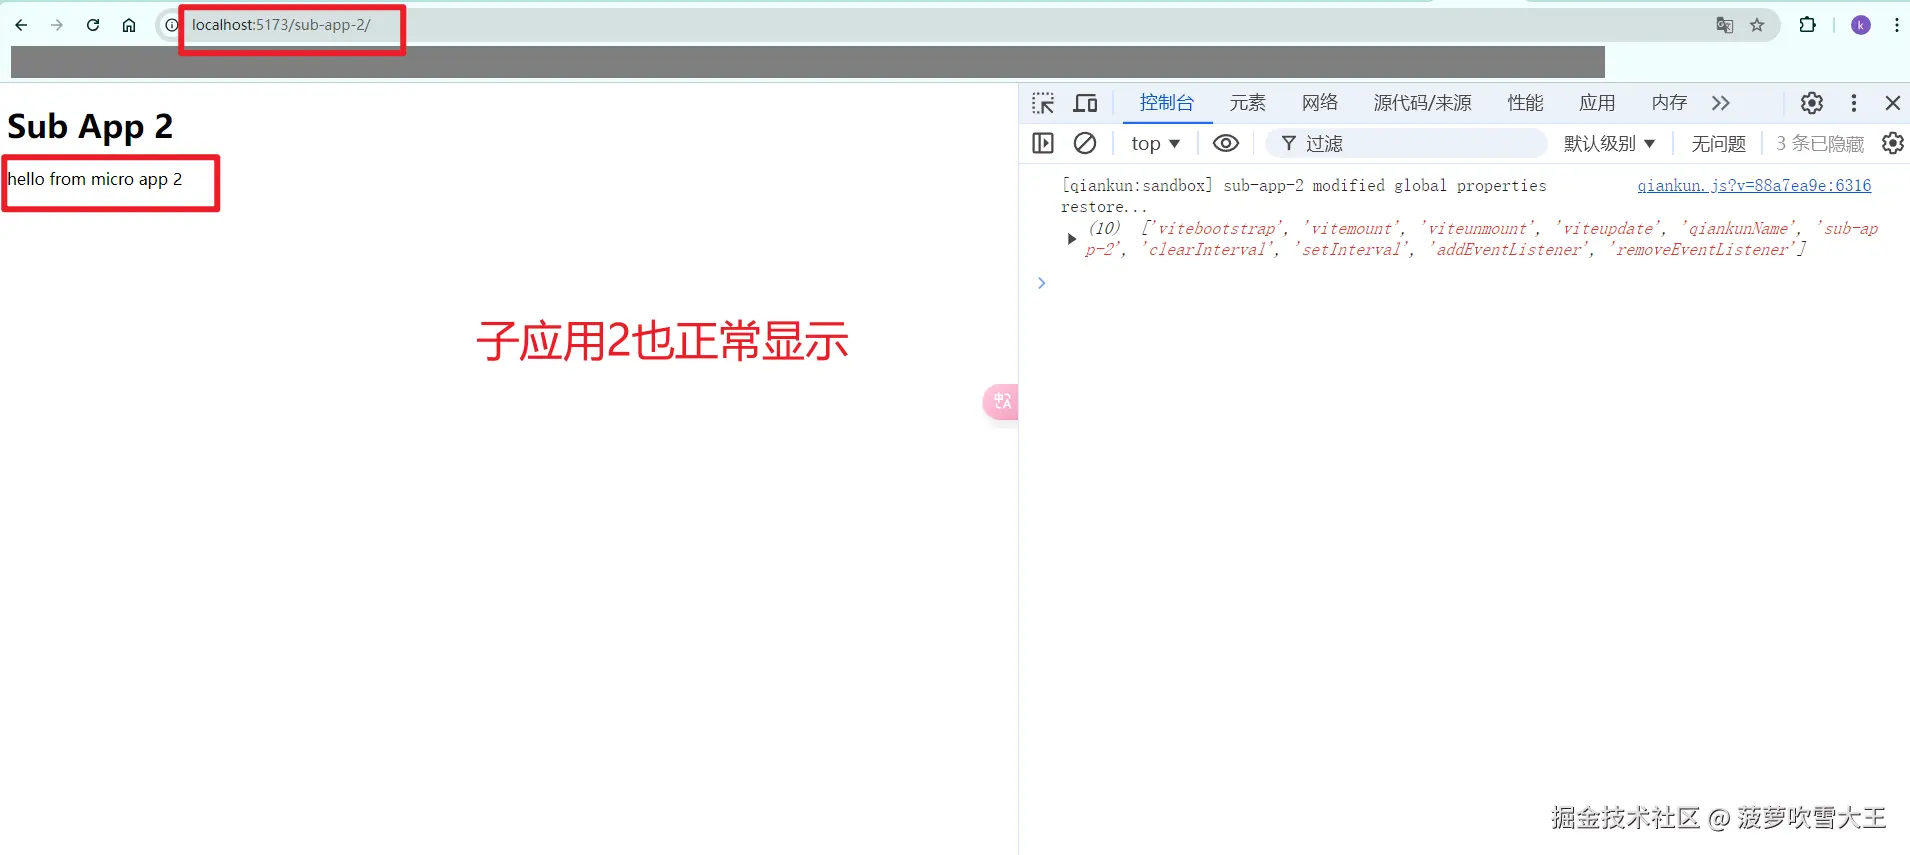Click the Sub App 2 heading

[x=90, y=127]
